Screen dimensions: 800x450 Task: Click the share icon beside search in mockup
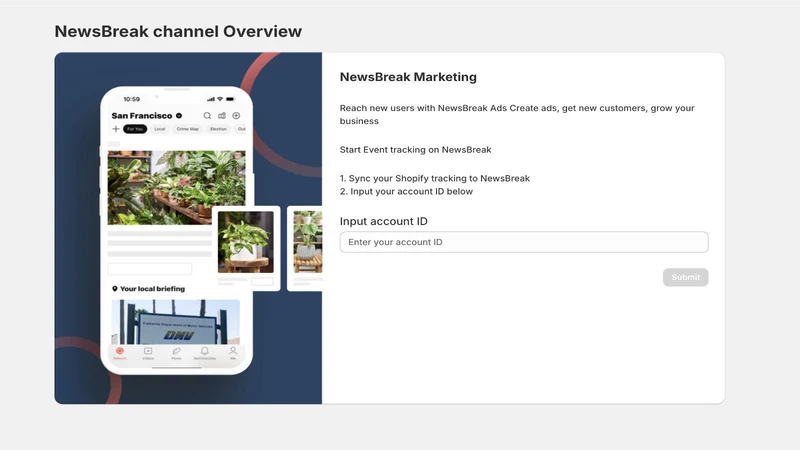click(222, 116)
